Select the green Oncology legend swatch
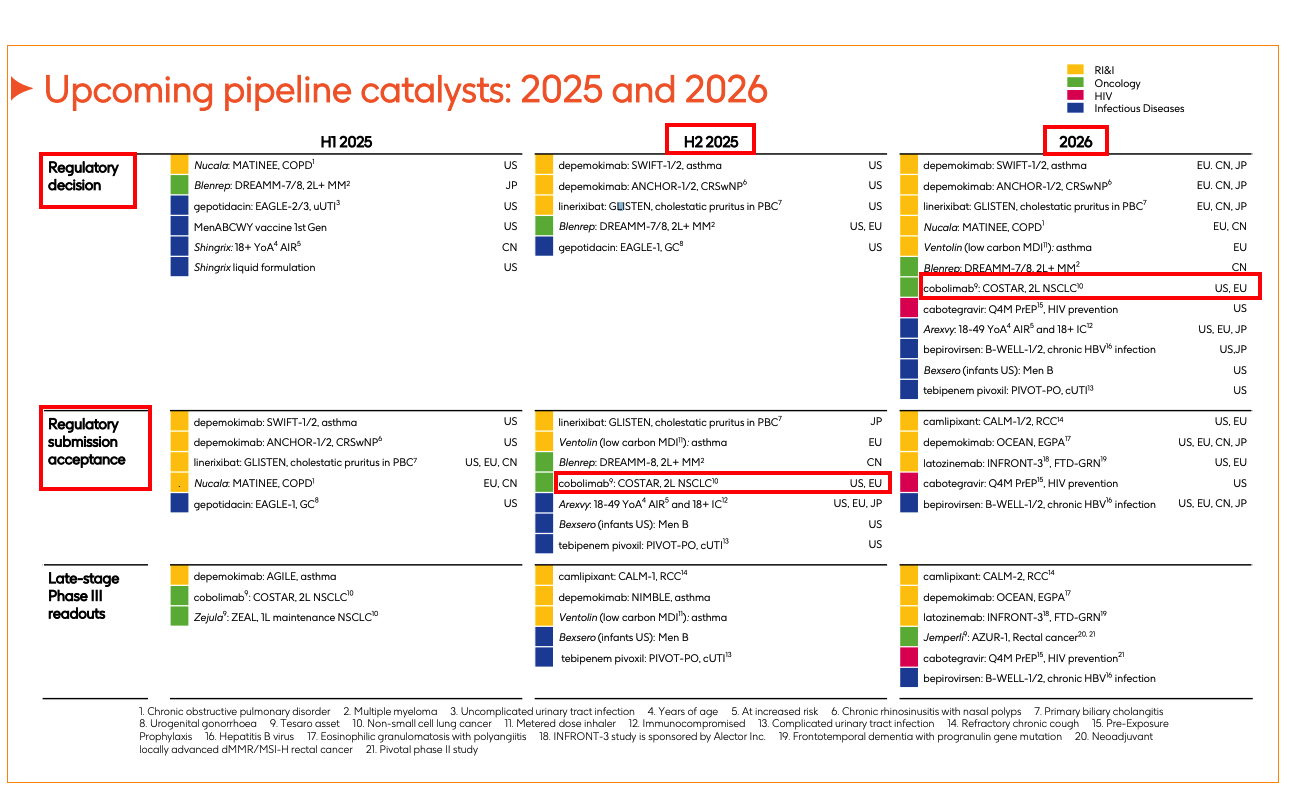The image size is (1300, 800). [x=1076, y=83]
